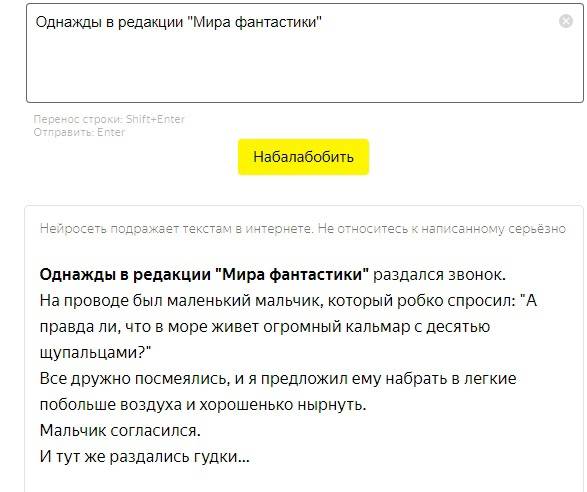Viewport: 587px width, 492px height.
Task: Click the "Отправить: Enter" hint text
Action: (79, 132)
